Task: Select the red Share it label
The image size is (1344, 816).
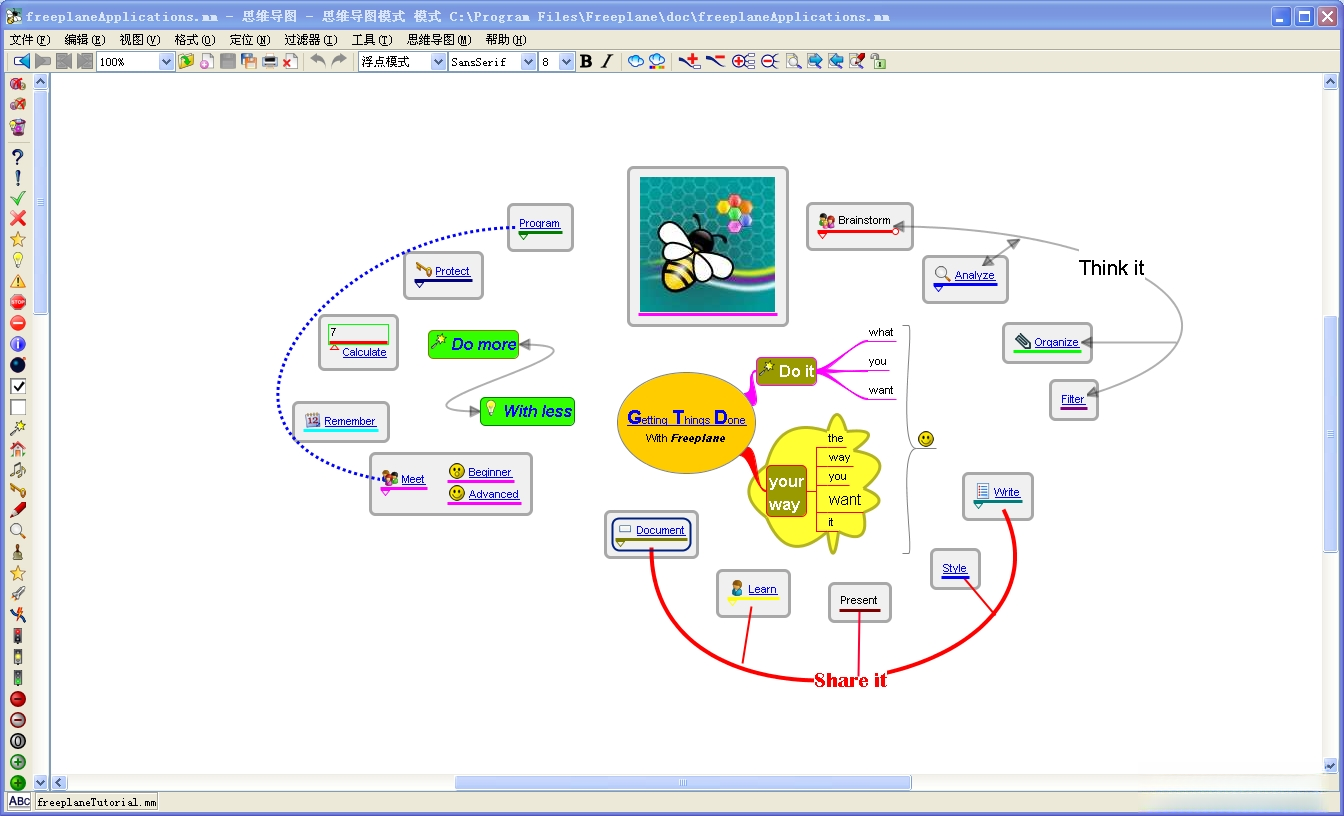Action: [x=850, y=680]
